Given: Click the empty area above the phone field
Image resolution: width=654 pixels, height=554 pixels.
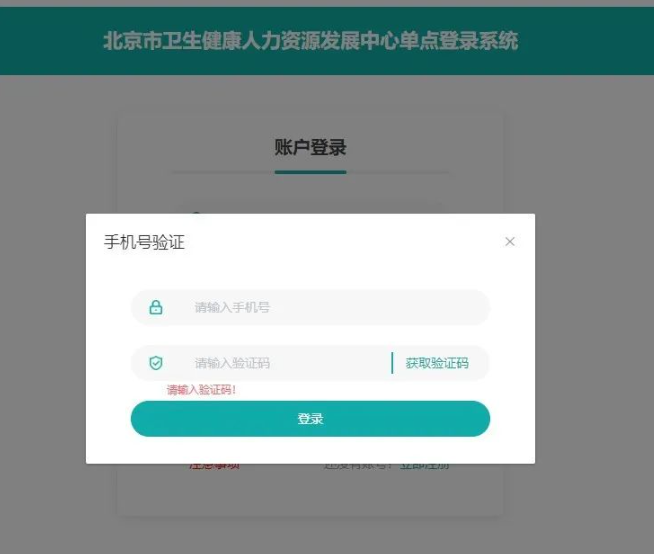Looking at the screenshot, I should click(x=310, y=271).
